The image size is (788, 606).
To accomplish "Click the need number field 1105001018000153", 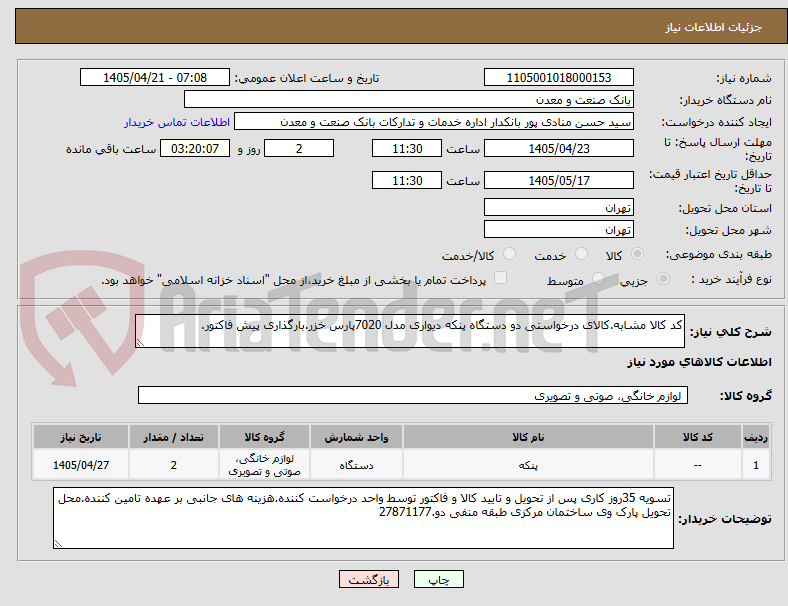I will pos(558,78).
